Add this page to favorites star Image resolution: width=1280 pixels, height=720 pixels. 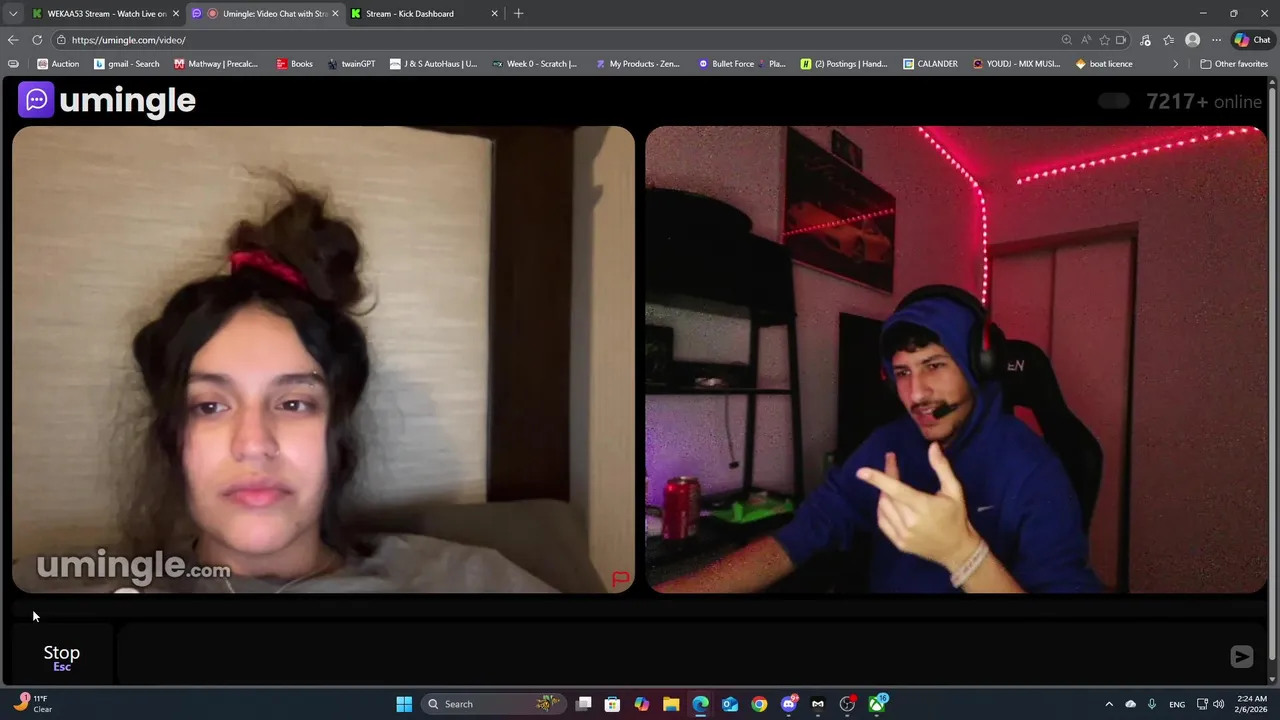tap(1104, 40)
